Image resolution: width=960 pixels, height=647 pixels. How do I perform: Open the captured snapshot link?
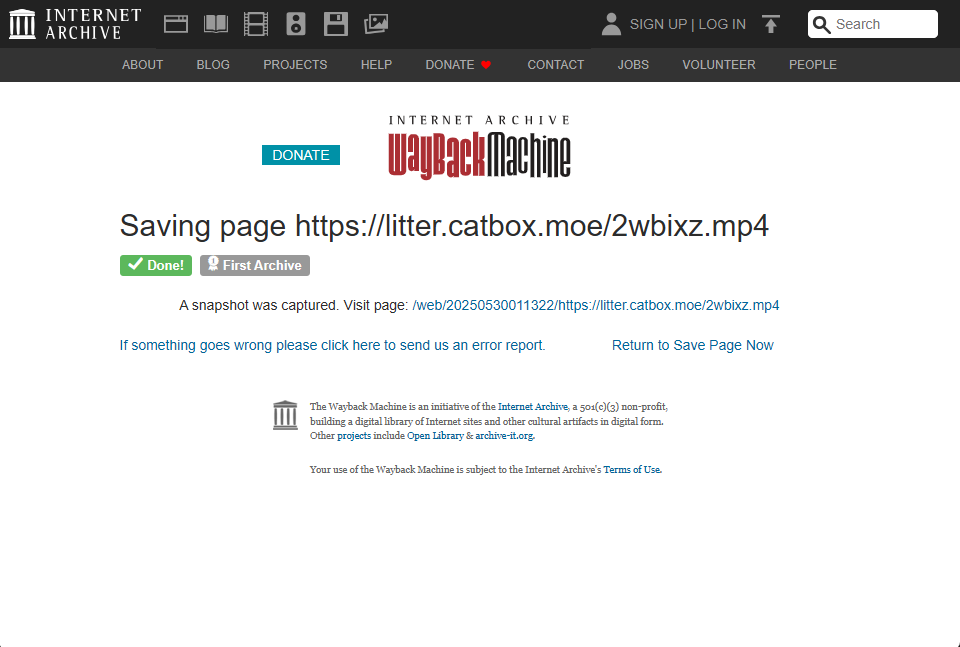coord(596,305)
